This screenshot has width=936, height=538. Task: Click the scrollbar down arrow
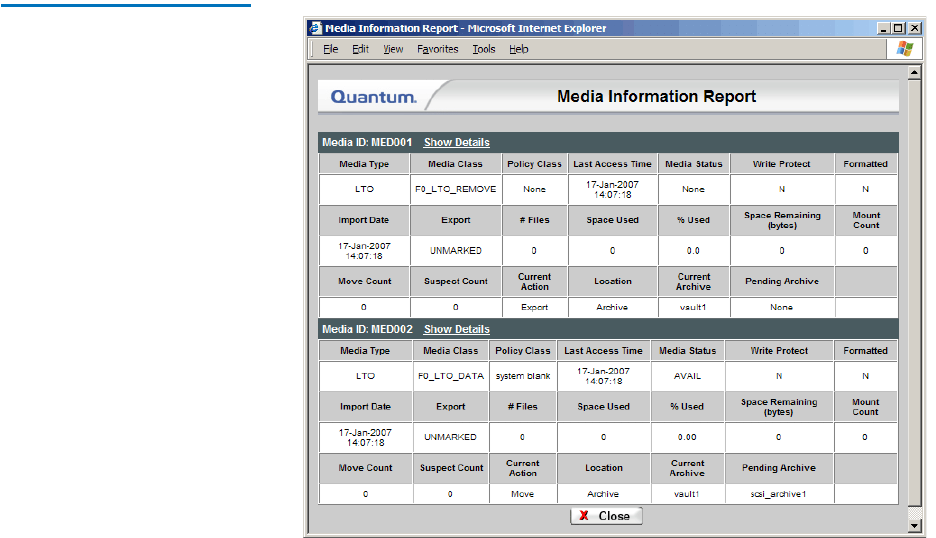tap(913, 525)
